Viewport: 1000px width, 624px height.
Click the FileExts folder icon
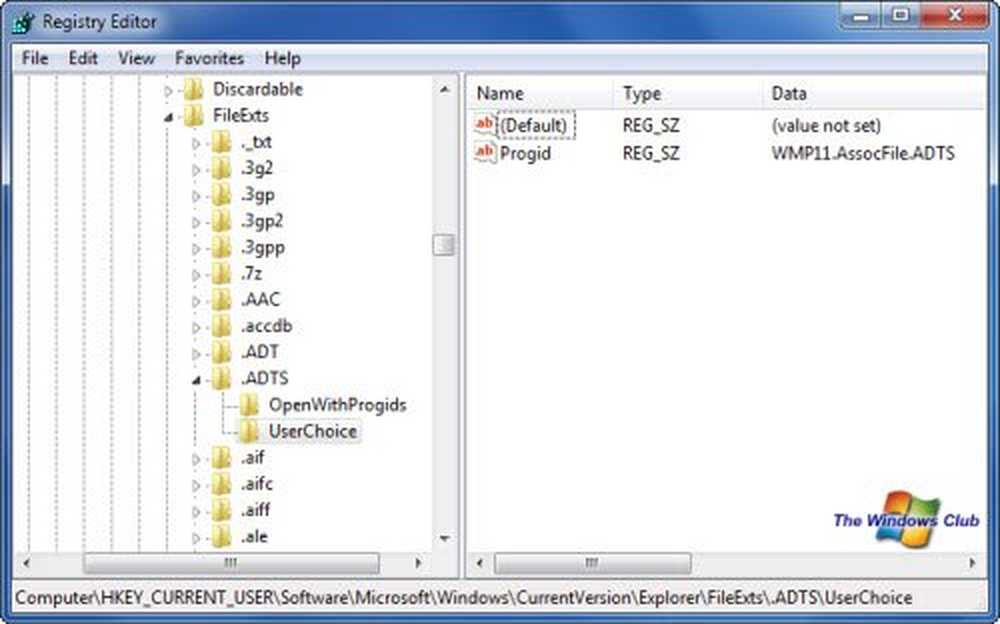(x=194, y=115)
